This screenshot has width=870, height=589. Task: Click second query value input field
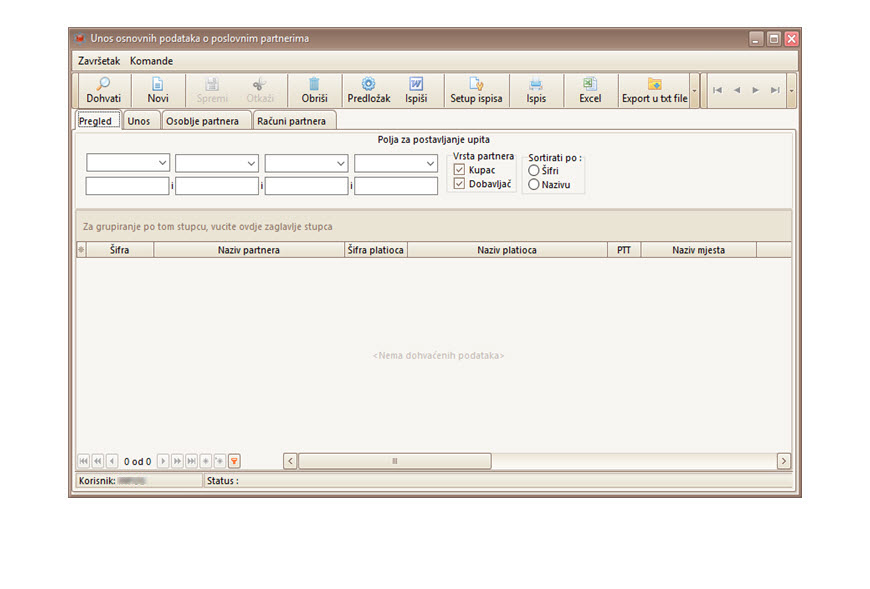point(217,186)
